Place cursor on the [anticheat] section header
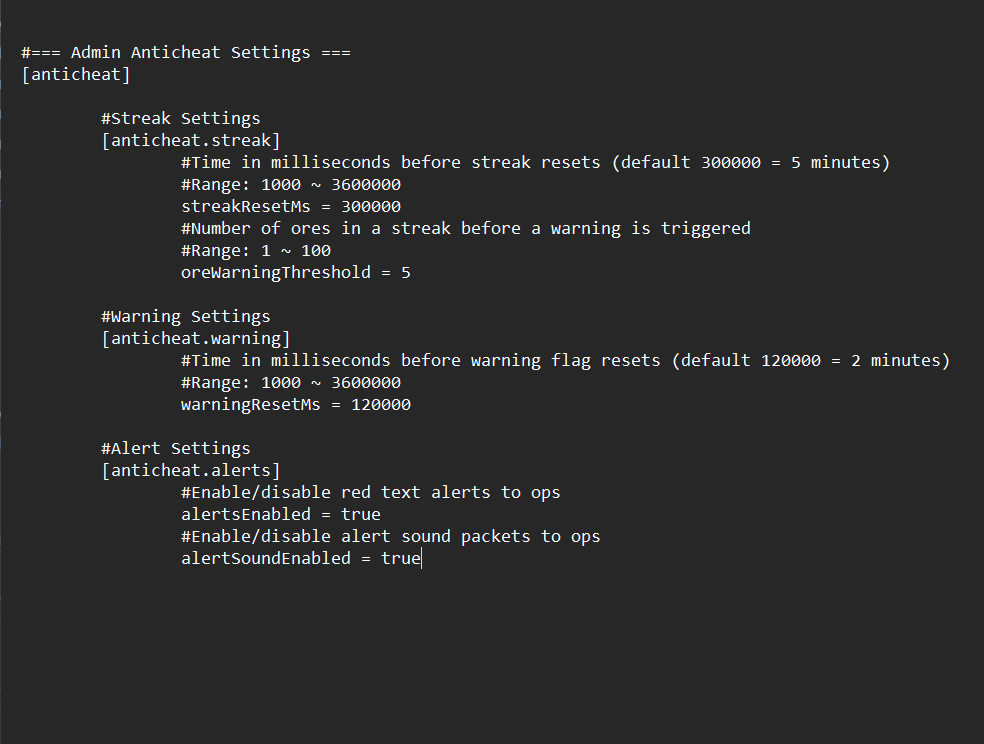 pyautogui.click(x=76, y=74)
